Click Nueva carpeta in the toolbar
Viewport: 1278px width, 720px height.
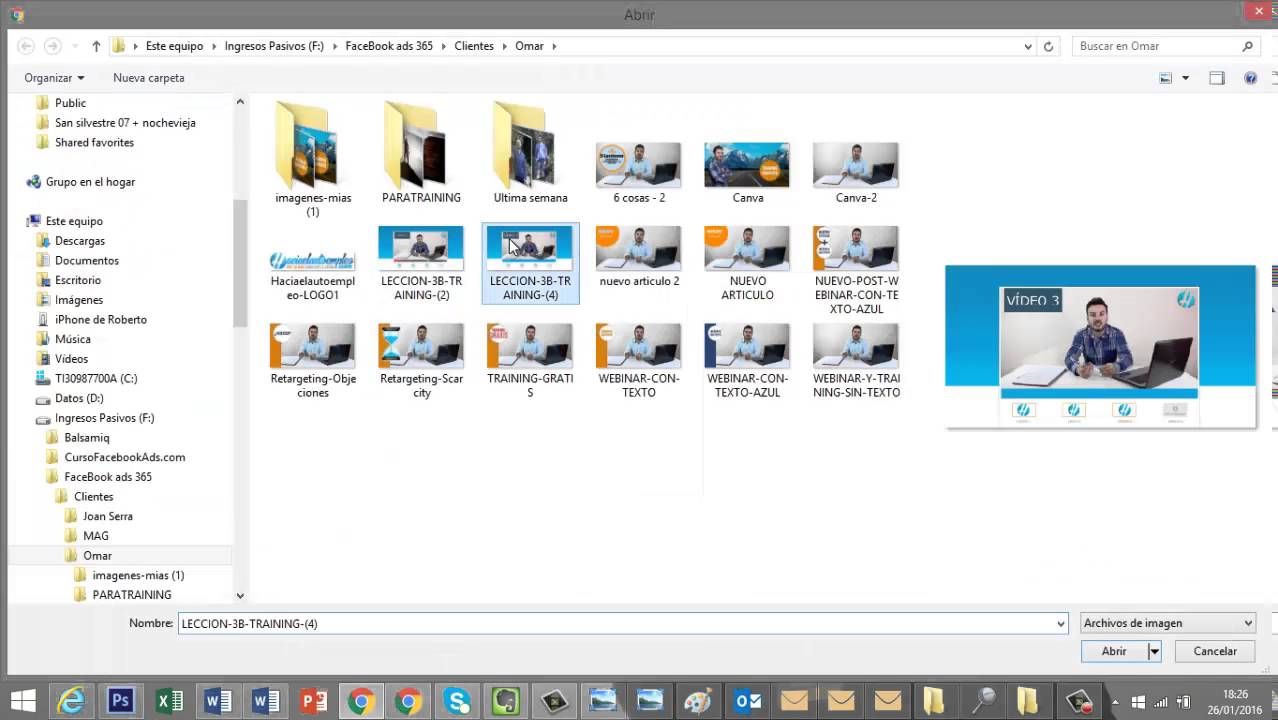[x=148, y=78]
